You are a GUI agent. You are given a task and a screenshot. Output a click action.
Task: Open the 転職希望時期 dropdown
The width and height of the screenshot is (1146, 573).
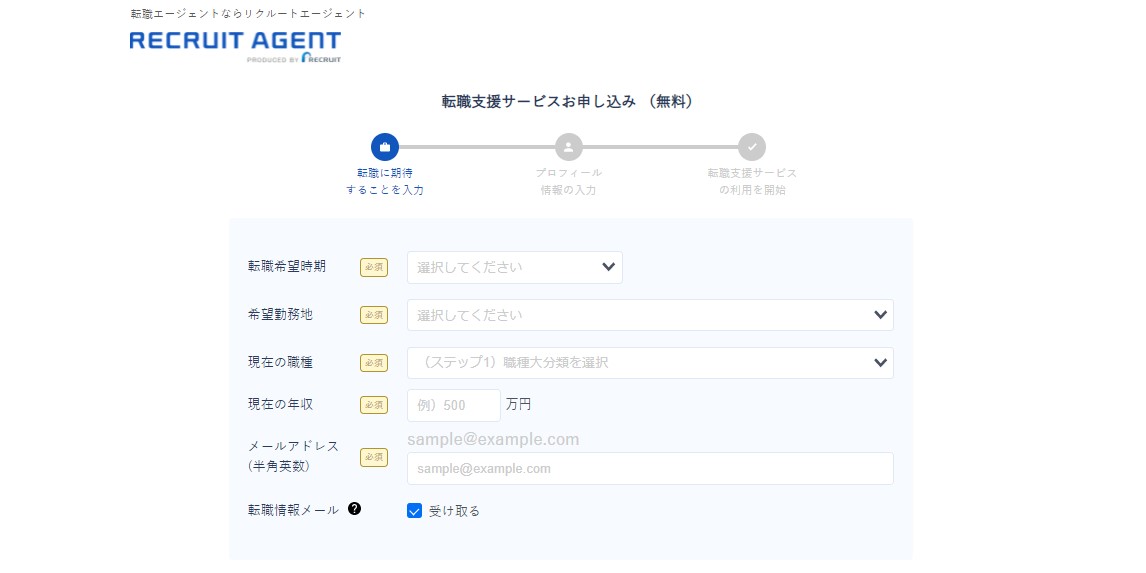click(514, 267)
